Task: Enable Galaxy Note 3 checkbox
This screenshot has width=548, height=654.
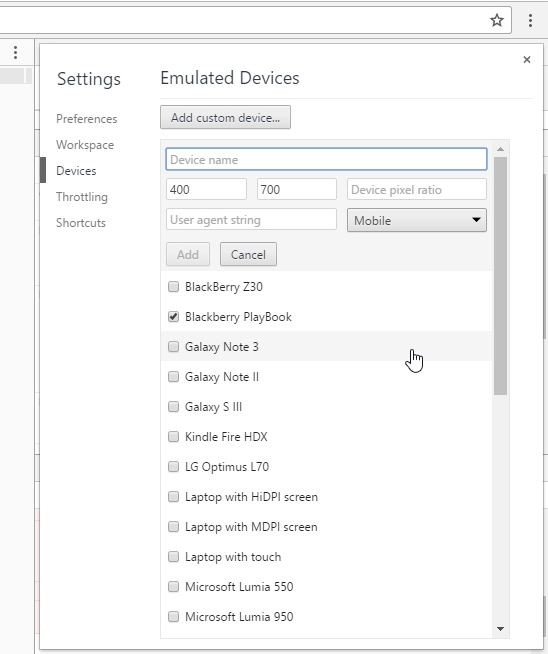Action: point(173,347)
